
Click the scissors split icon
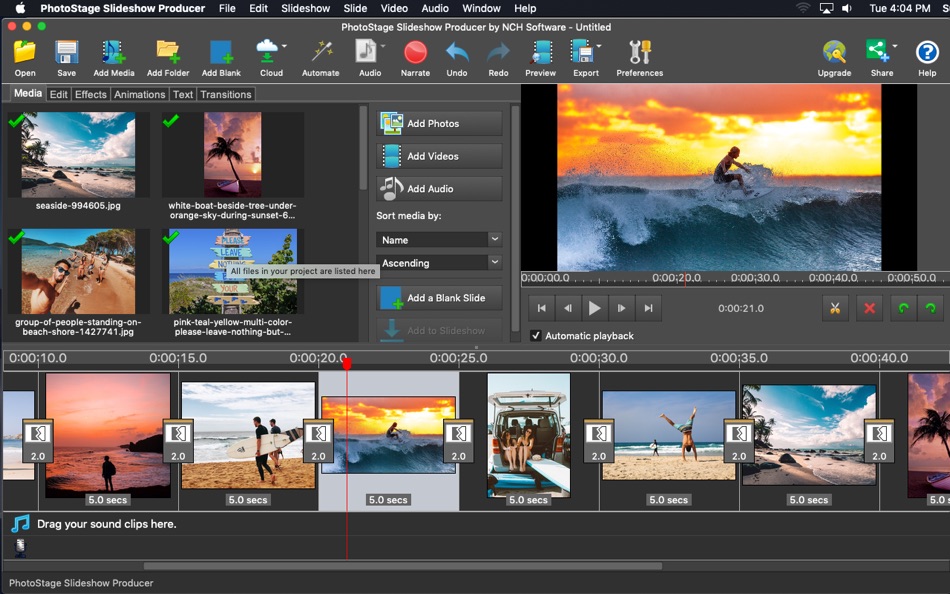tap(835, 308)
